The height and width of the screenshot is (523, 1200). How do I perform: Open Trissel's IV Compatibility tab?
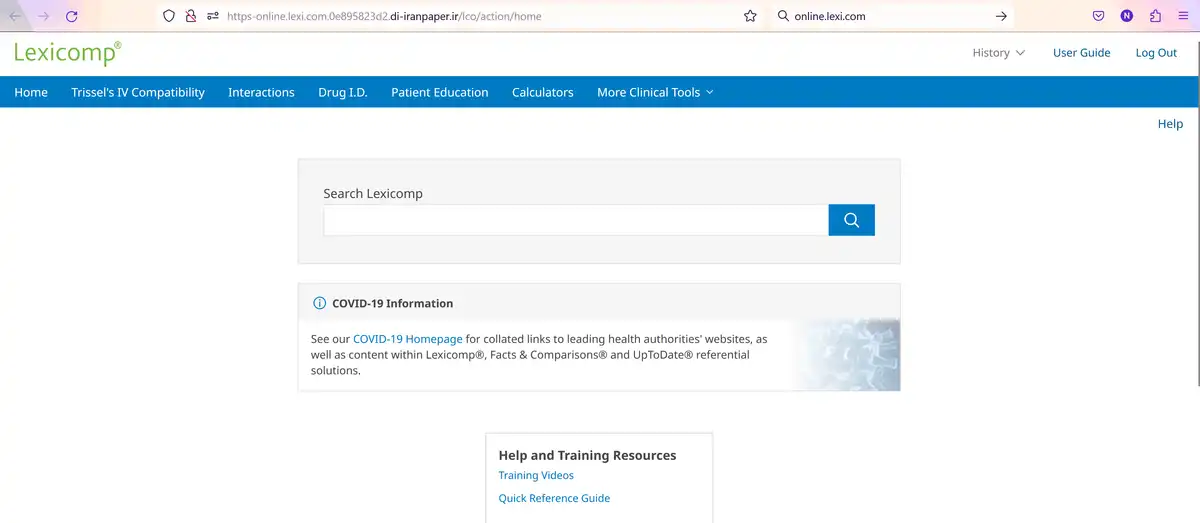(x=138, y=92)
